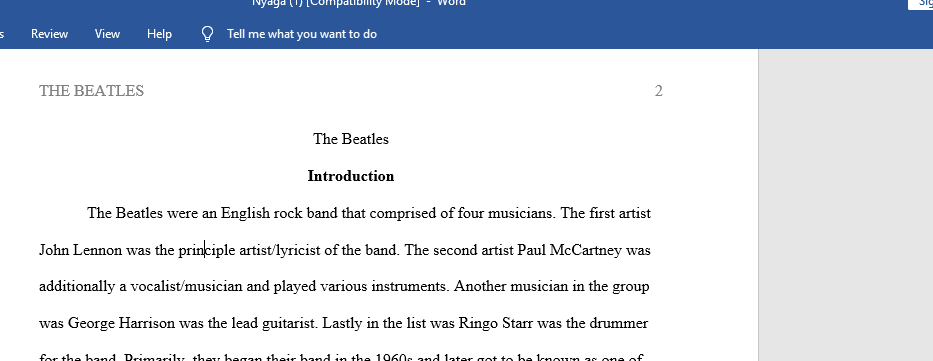Click the word 'vocalist/musician' in the text
This screenshot has width=933, height=361.
click(186, 287)
